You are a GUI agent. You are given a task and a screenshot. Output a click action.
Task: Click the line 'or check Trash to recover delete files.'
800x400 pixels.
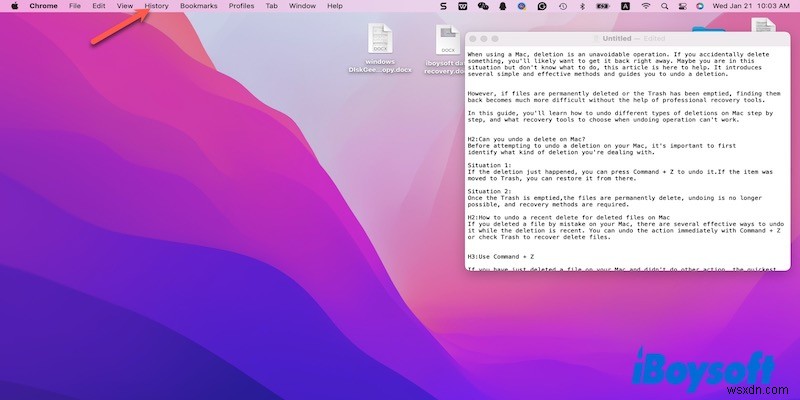[x=539, y=237]
